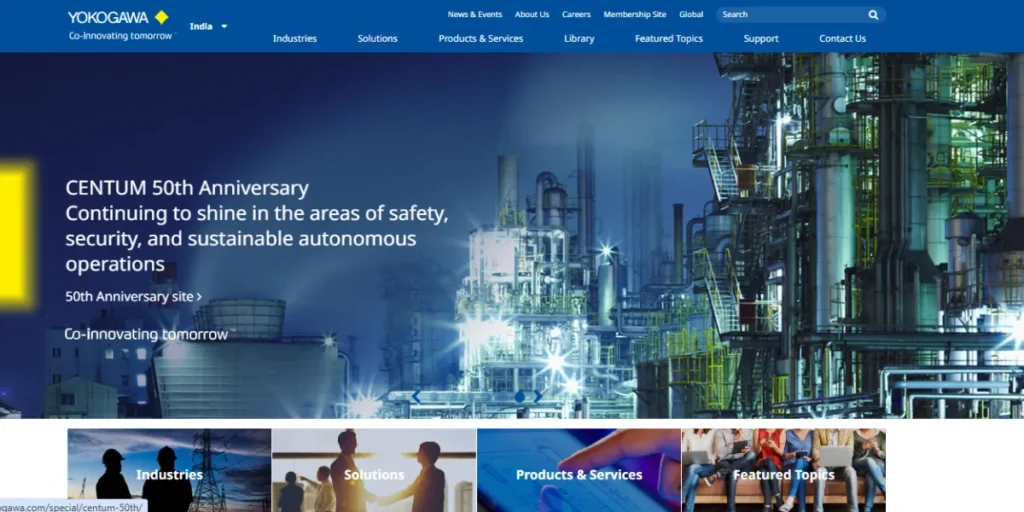Open the Featured Topics thumbnail card

tap(784, 470)
